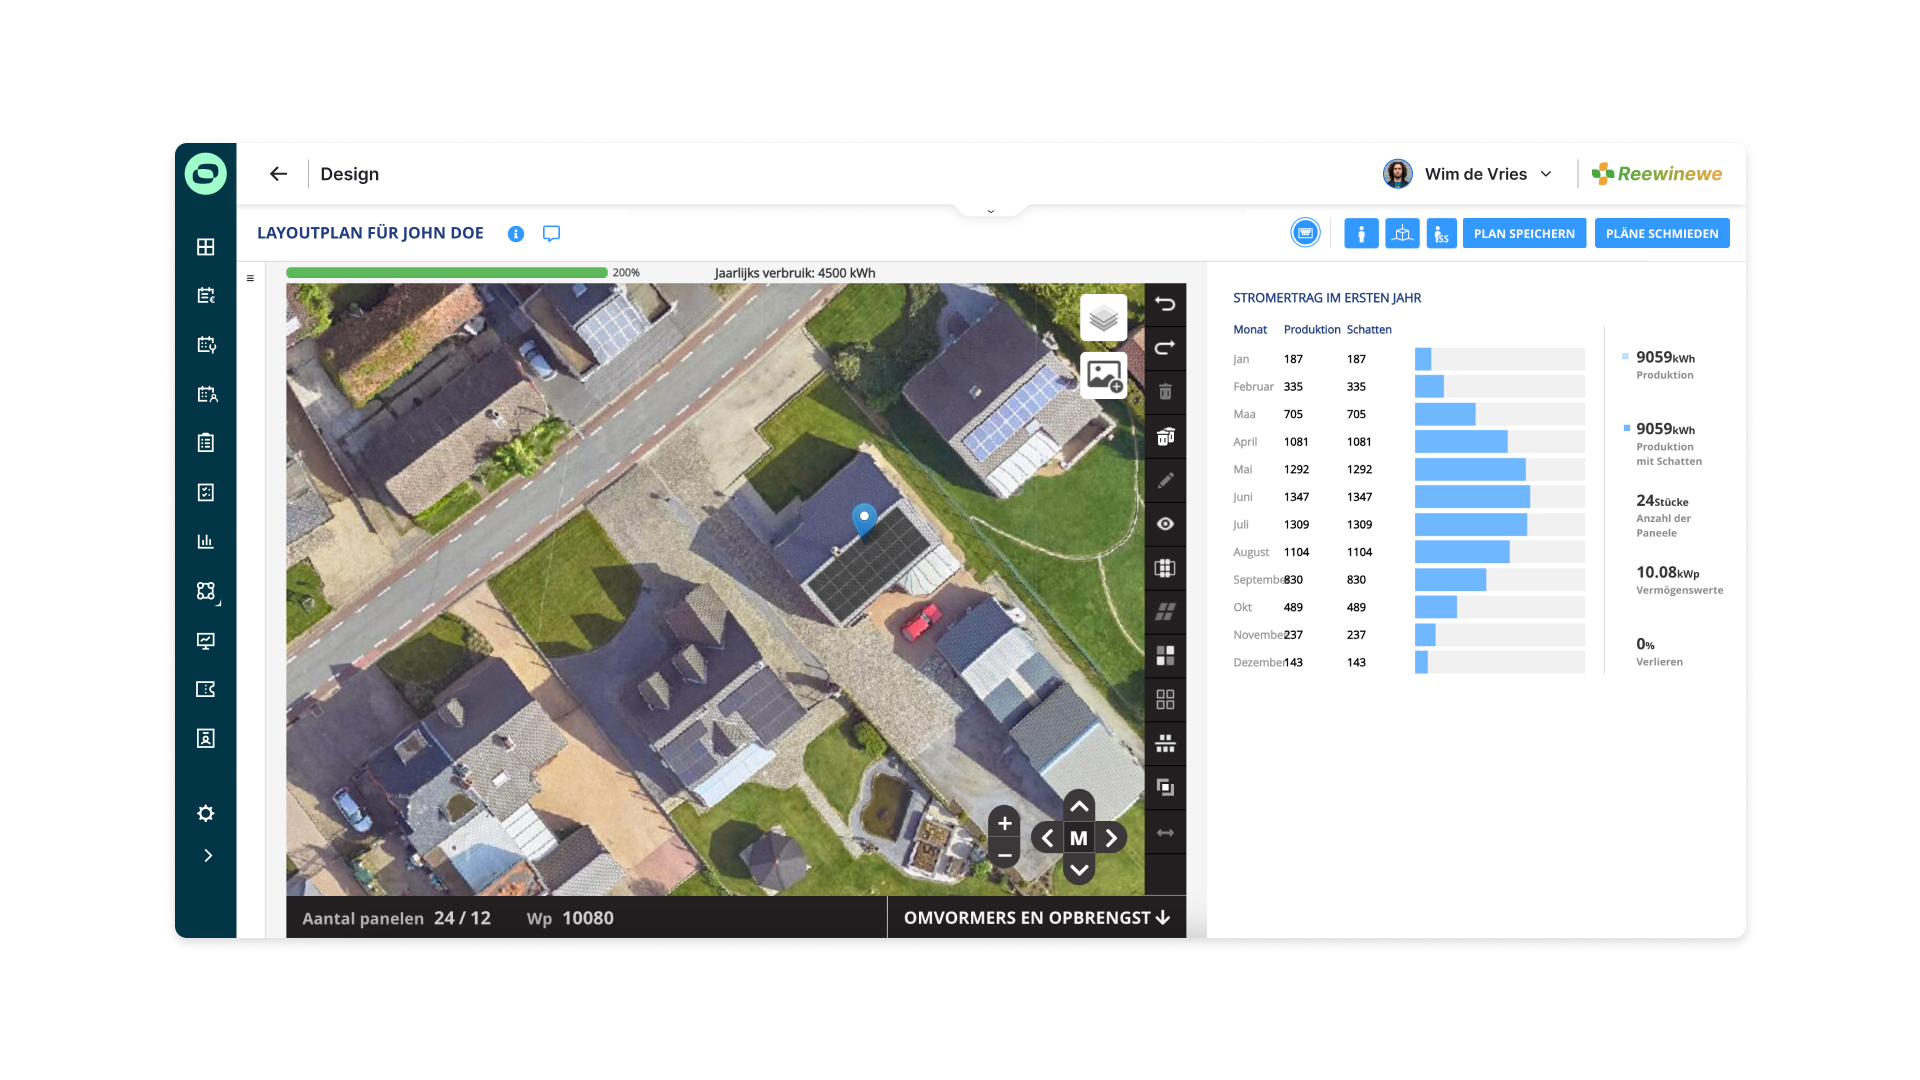Click the overlapping squares duplicate icon
1920x1080 pixels.
pyautogui.click(x=1165, y=787)
